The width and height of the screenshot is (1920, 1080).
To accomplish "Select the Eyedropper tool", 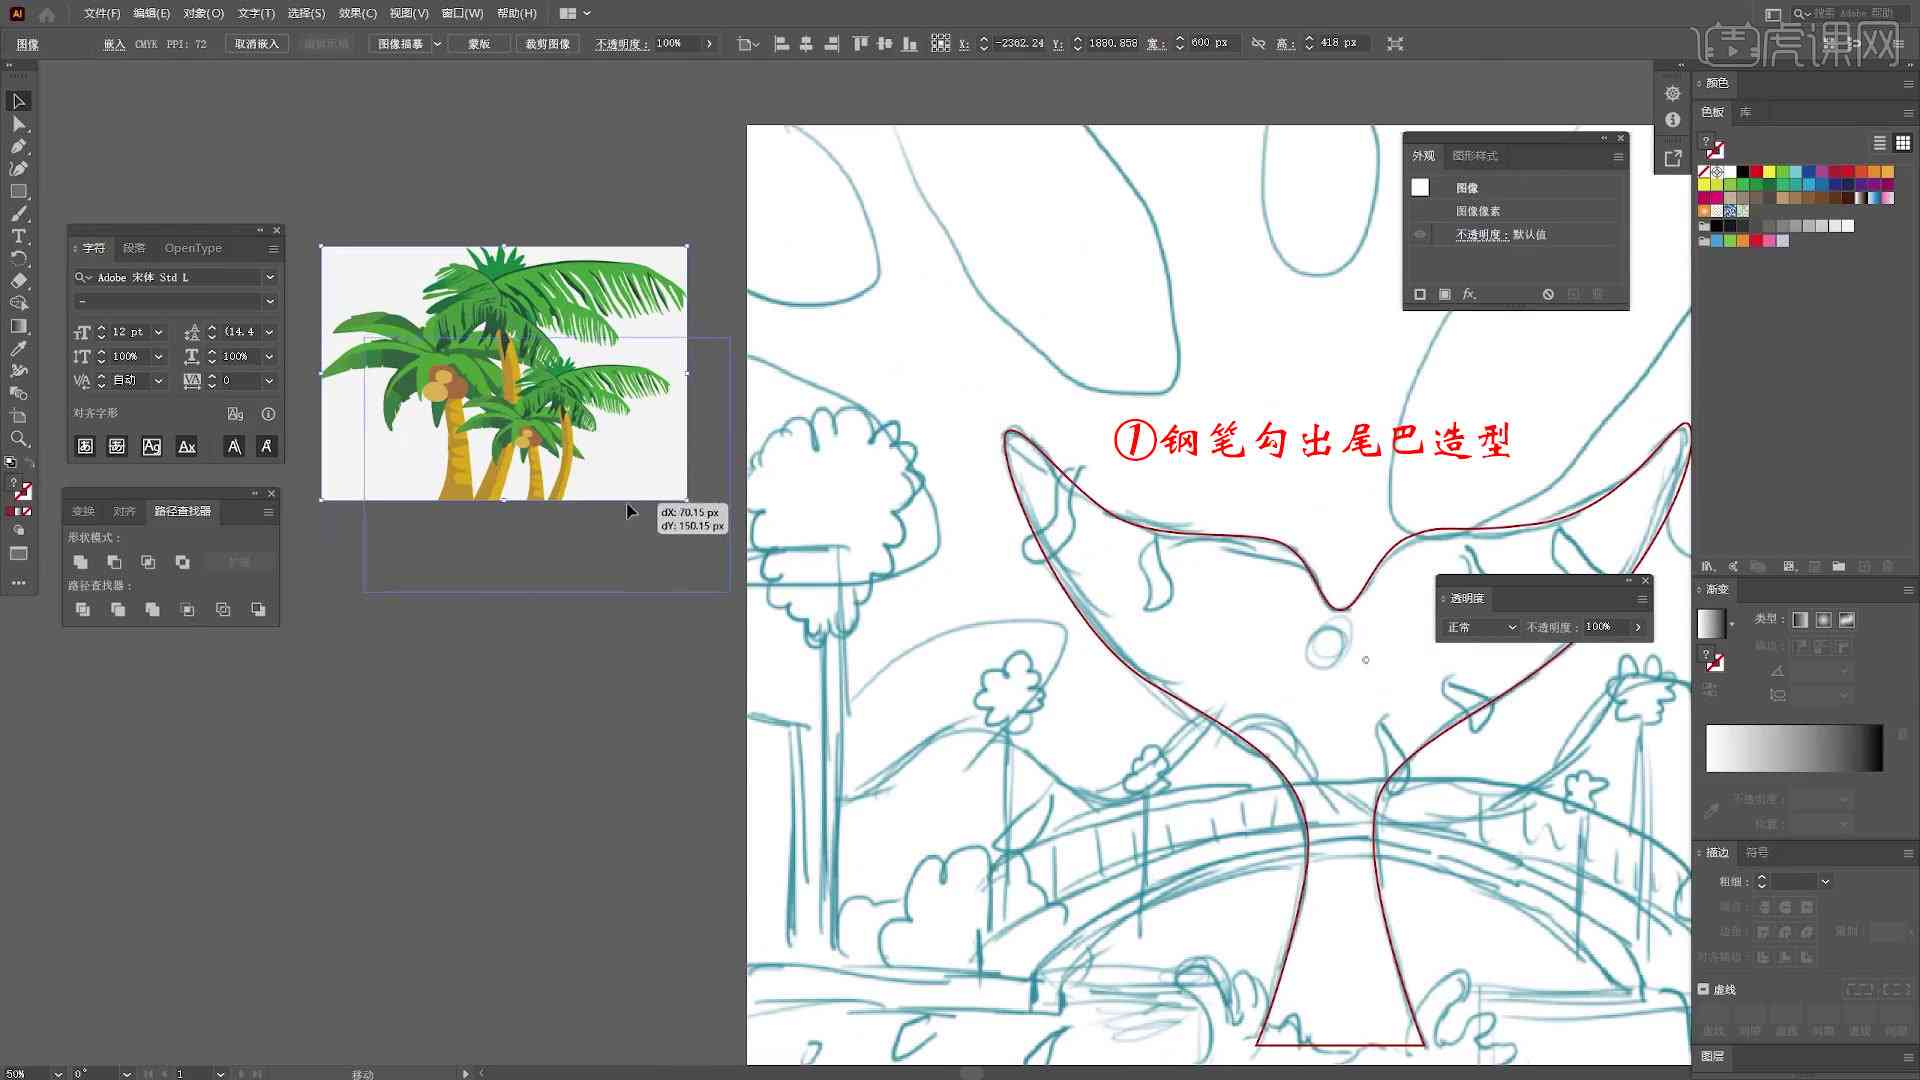I will click(x=19, y=348).
